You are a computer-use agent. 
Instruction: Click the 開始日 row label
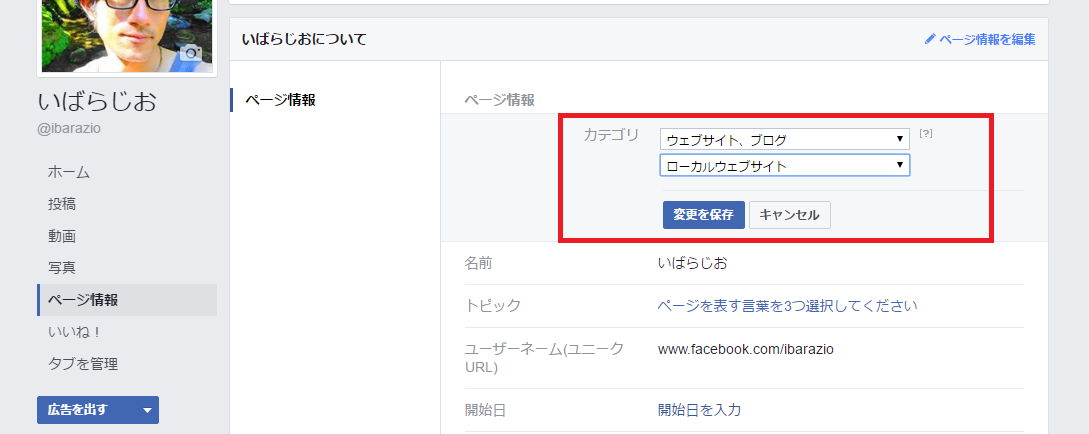point(485,410)
